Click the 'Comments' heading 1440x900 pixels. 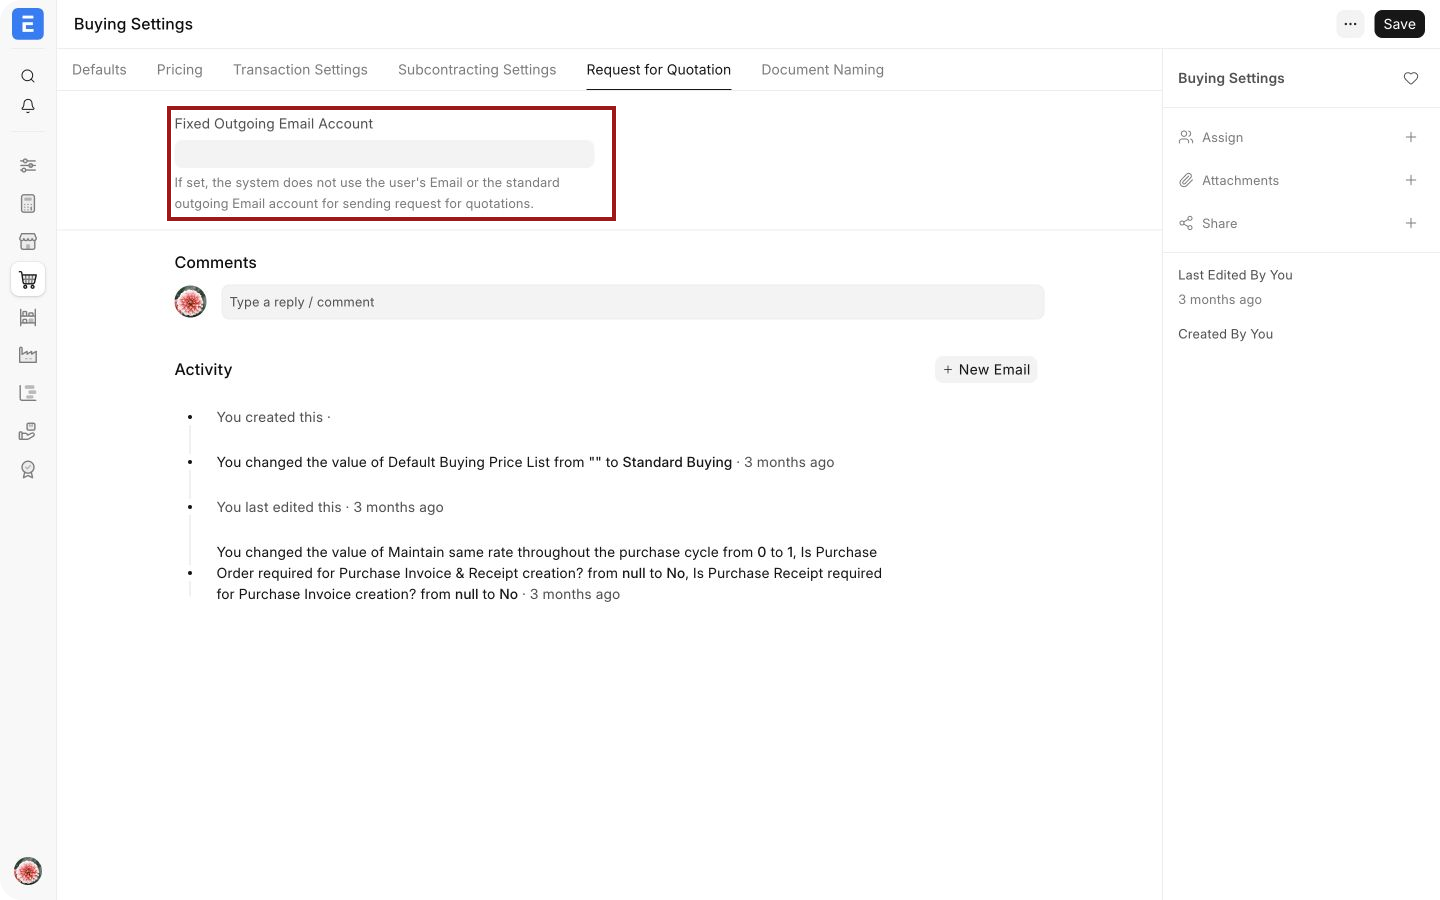[215, 262]
